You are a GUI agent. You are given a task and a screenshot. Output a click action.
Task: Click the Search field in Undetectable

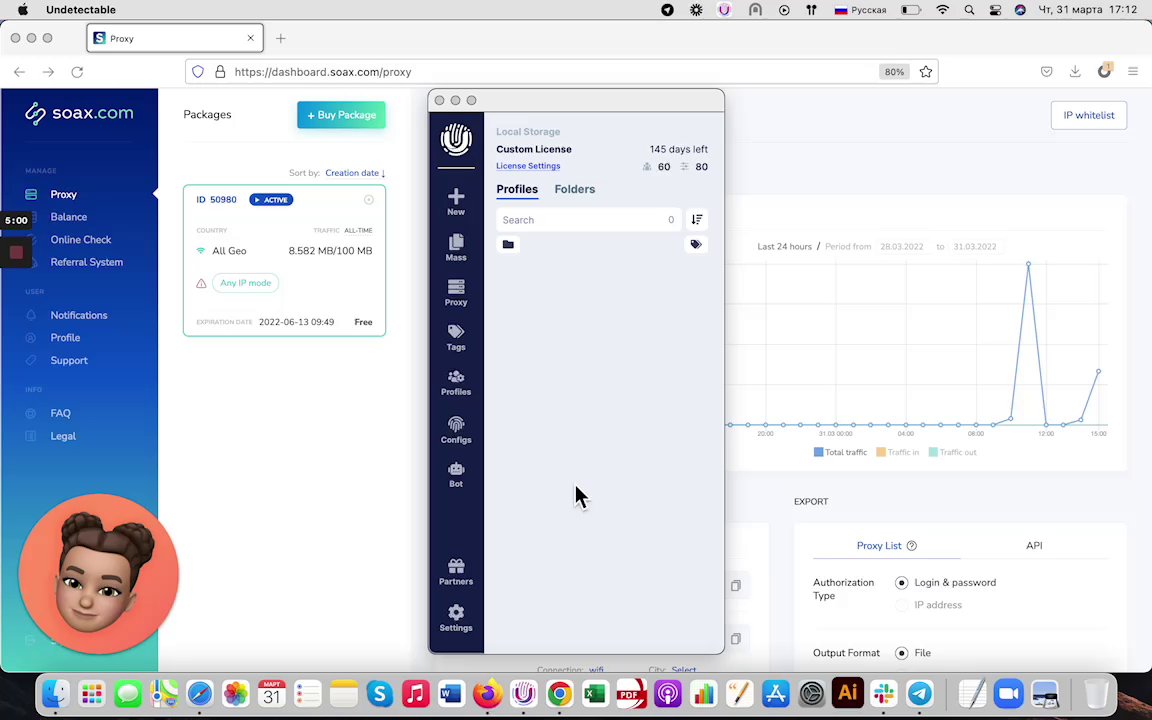pos(588,220)
